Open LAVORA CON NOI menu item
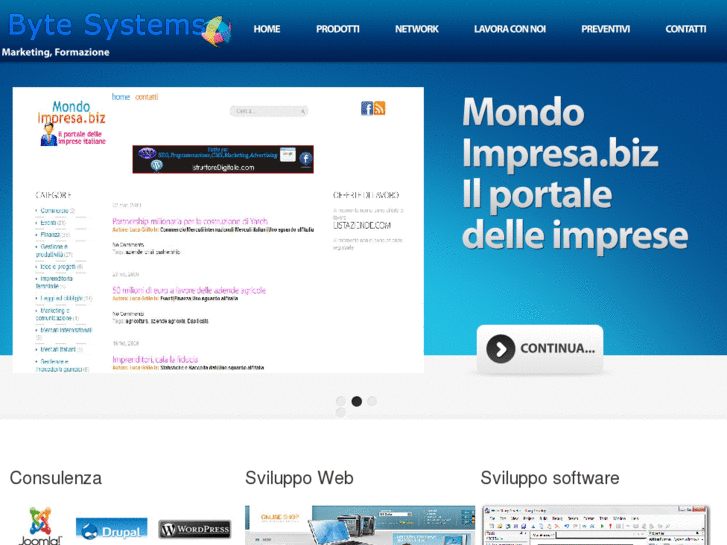Screen dimensions: 727x545 tap(510, 29)
